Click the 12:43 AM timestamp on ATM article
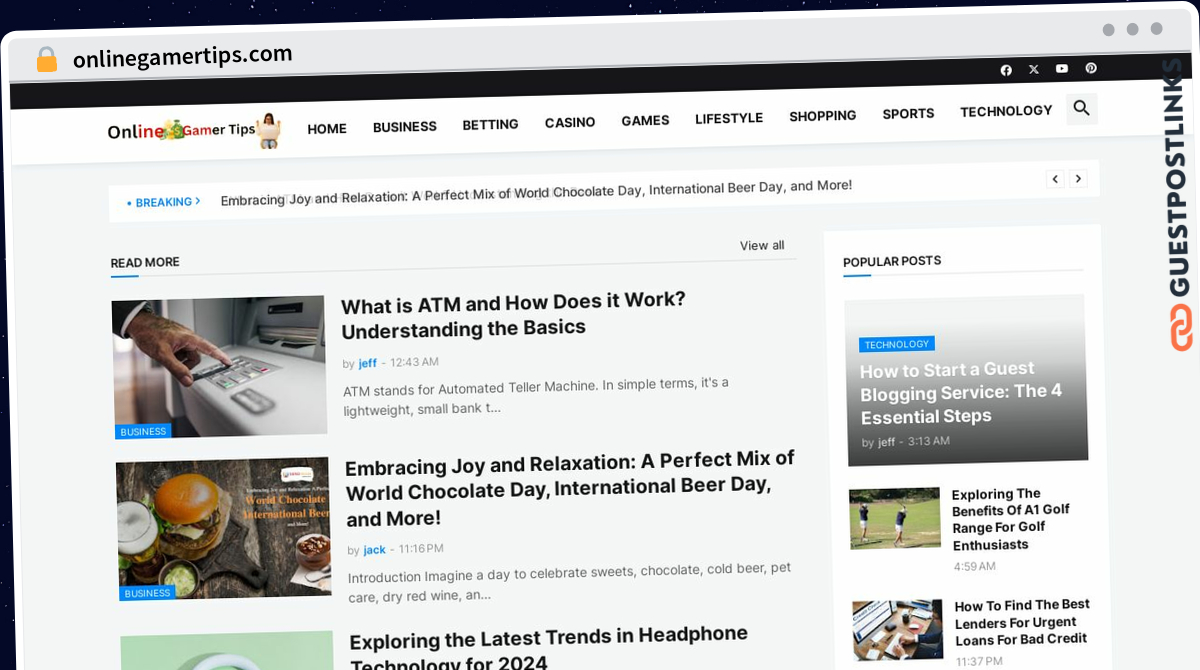The width and height of the screenshot is (1200, 670). 414,362
